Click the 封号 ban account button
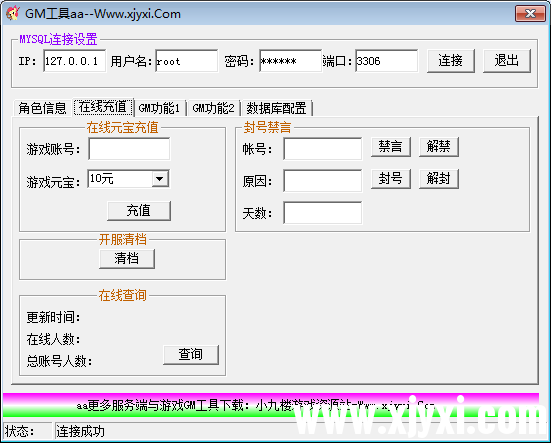 391,179
